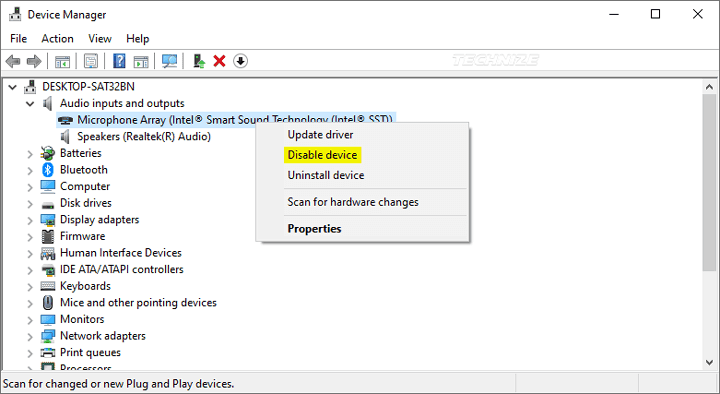Image resolution: width=720 pixels, height=394 pixels.
Task: Select the Disk drives category icon
Action: pyautogui.click(x=48, y=204)
